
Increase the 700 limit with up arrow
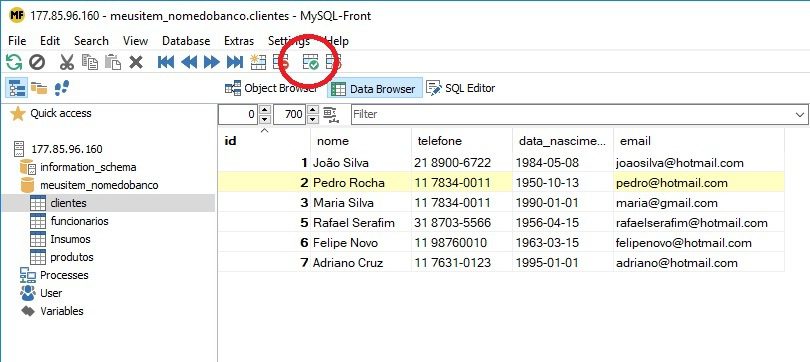313,109
